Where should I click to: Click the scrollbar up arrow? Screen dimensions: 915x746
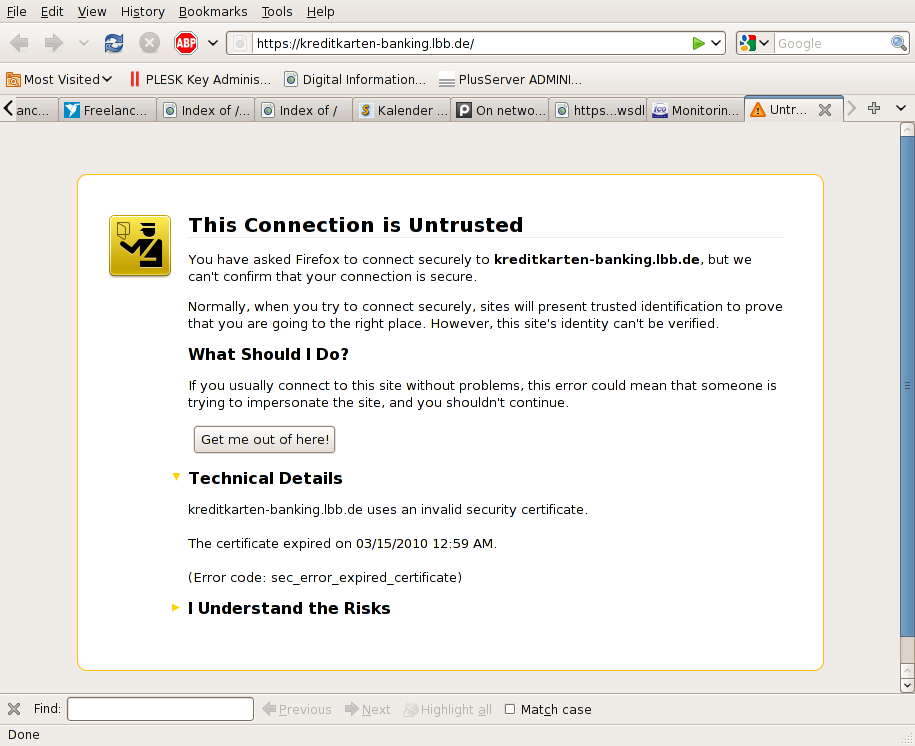907,128
